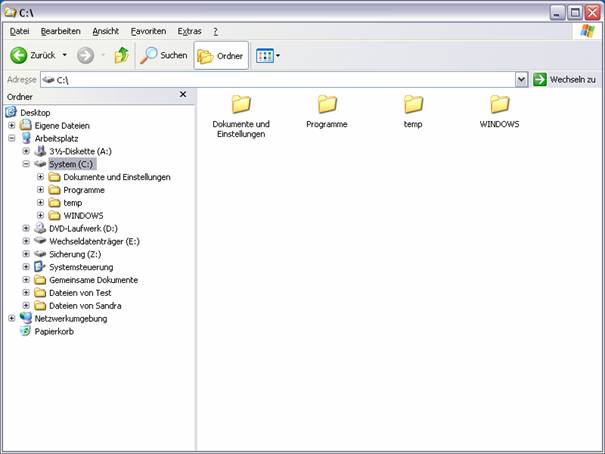Open the Bearbeiten menu
The height and width of the screenshot is (454, 605).
(61, 31)
